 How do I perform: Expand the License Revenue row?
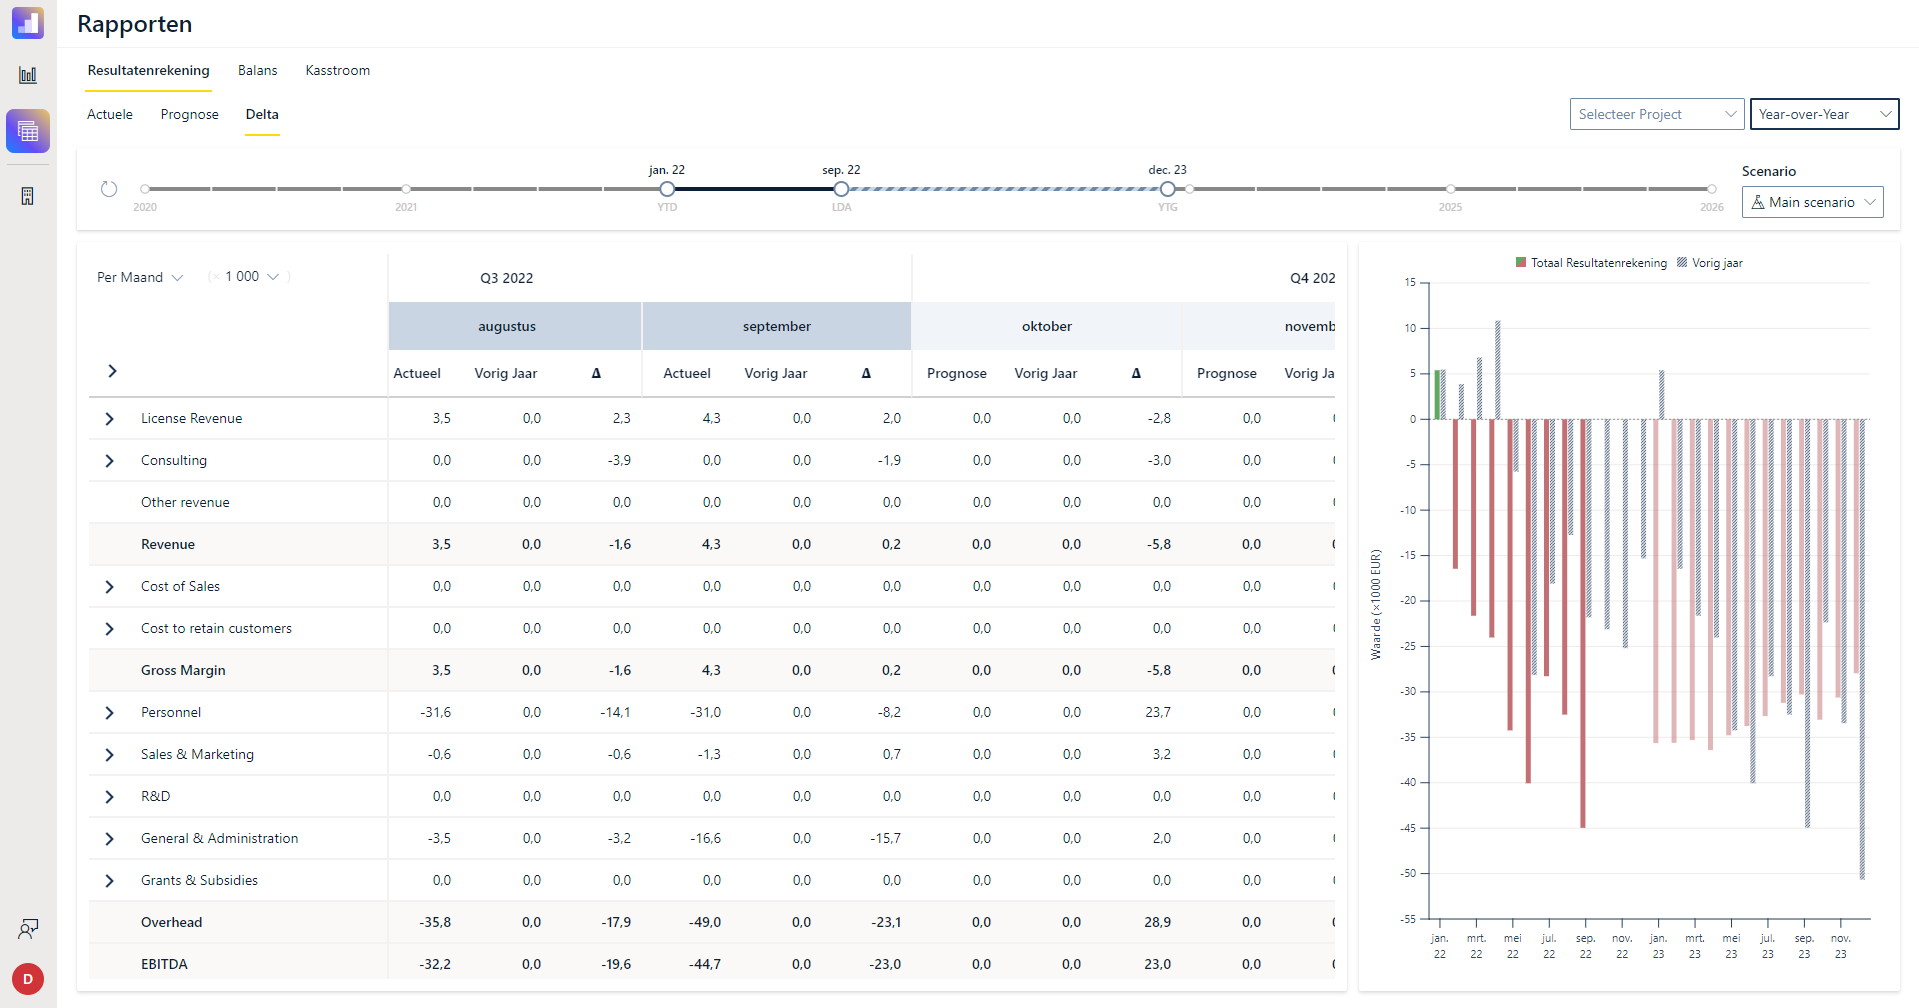(110, 419)
